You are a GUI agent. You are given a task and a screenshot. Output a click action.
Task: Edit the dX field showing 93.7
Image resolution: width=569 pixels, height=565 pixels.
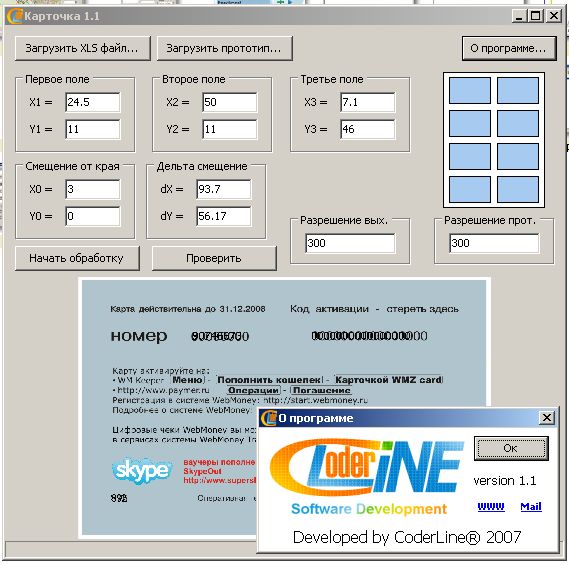(224, 189)
